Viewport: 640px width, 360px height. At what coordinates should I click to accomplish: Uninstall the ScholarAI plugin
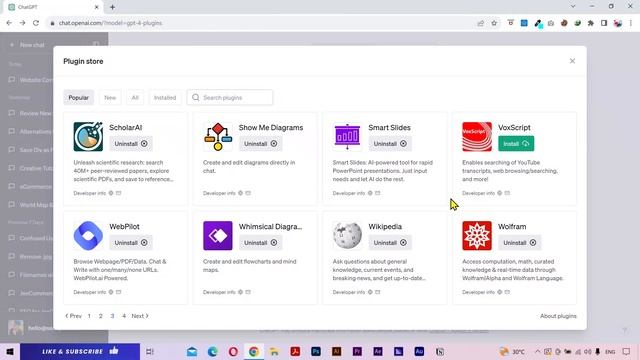[131, 144]
